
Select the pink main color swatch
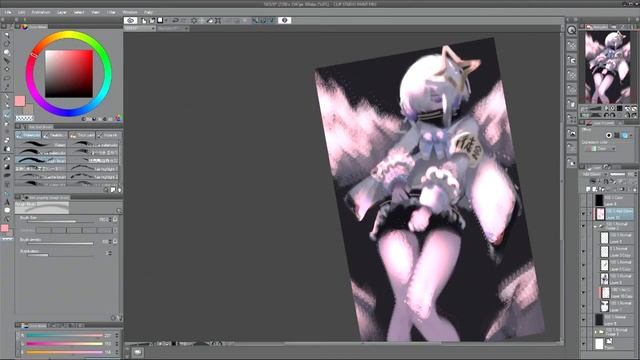coord(20,101)
